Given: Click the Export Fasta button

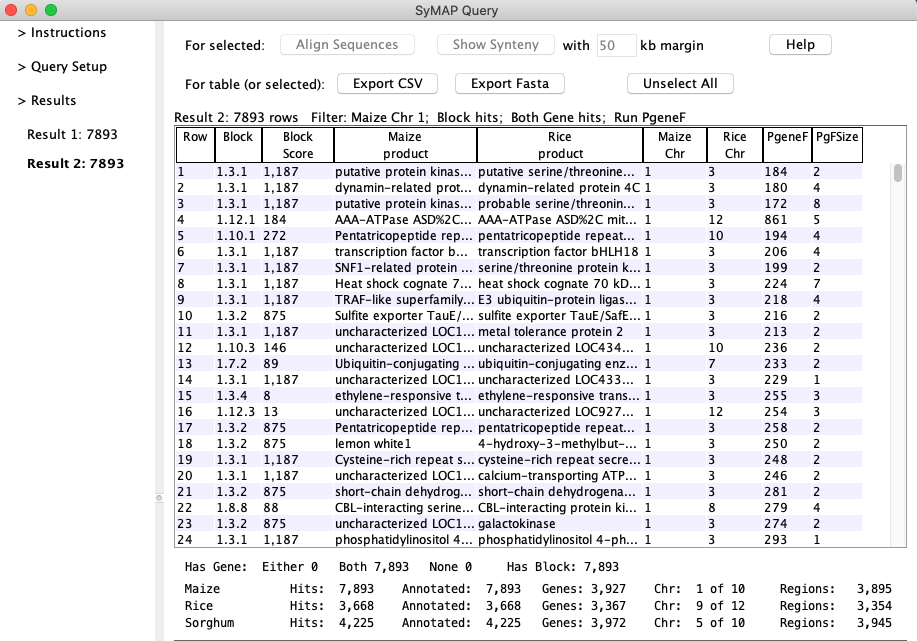Looking at the screenshot, I should (509, 84).
